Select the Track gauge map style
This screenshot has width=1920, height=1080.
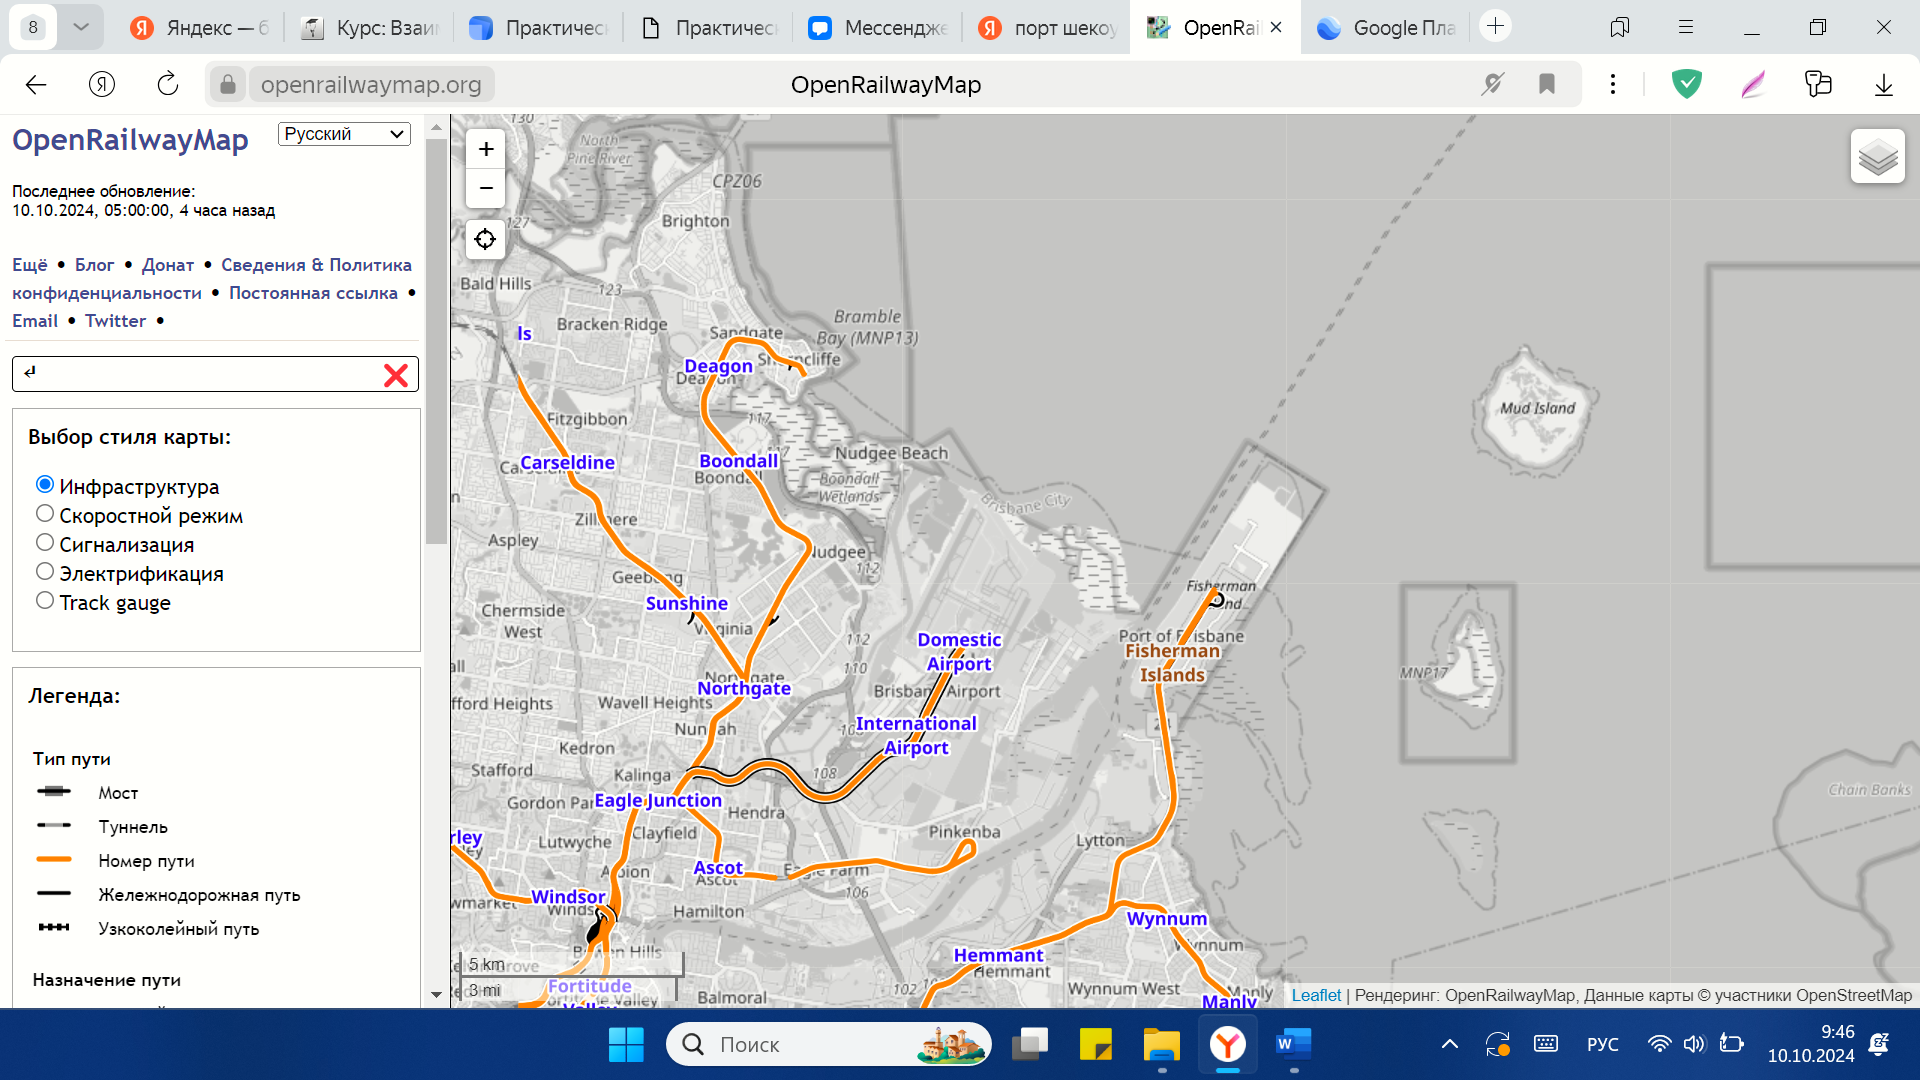(45, 601)
